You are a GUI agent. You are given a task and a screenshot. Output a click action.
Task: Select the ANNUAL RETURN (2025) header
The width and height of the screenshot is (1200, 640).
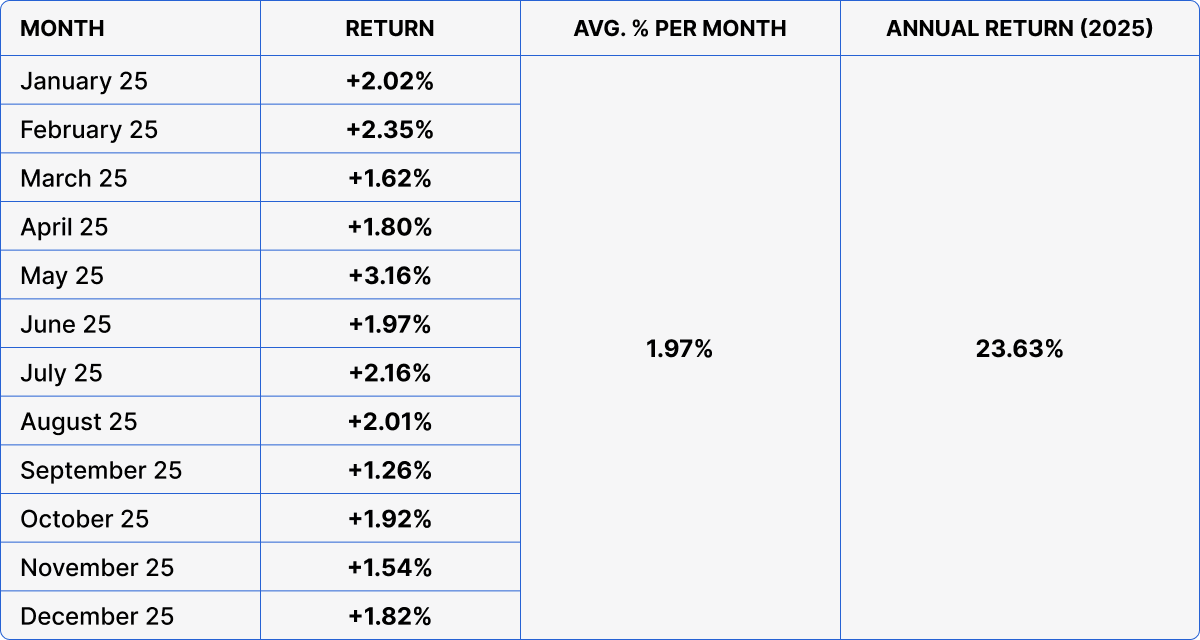click(x=1019, y=28)
